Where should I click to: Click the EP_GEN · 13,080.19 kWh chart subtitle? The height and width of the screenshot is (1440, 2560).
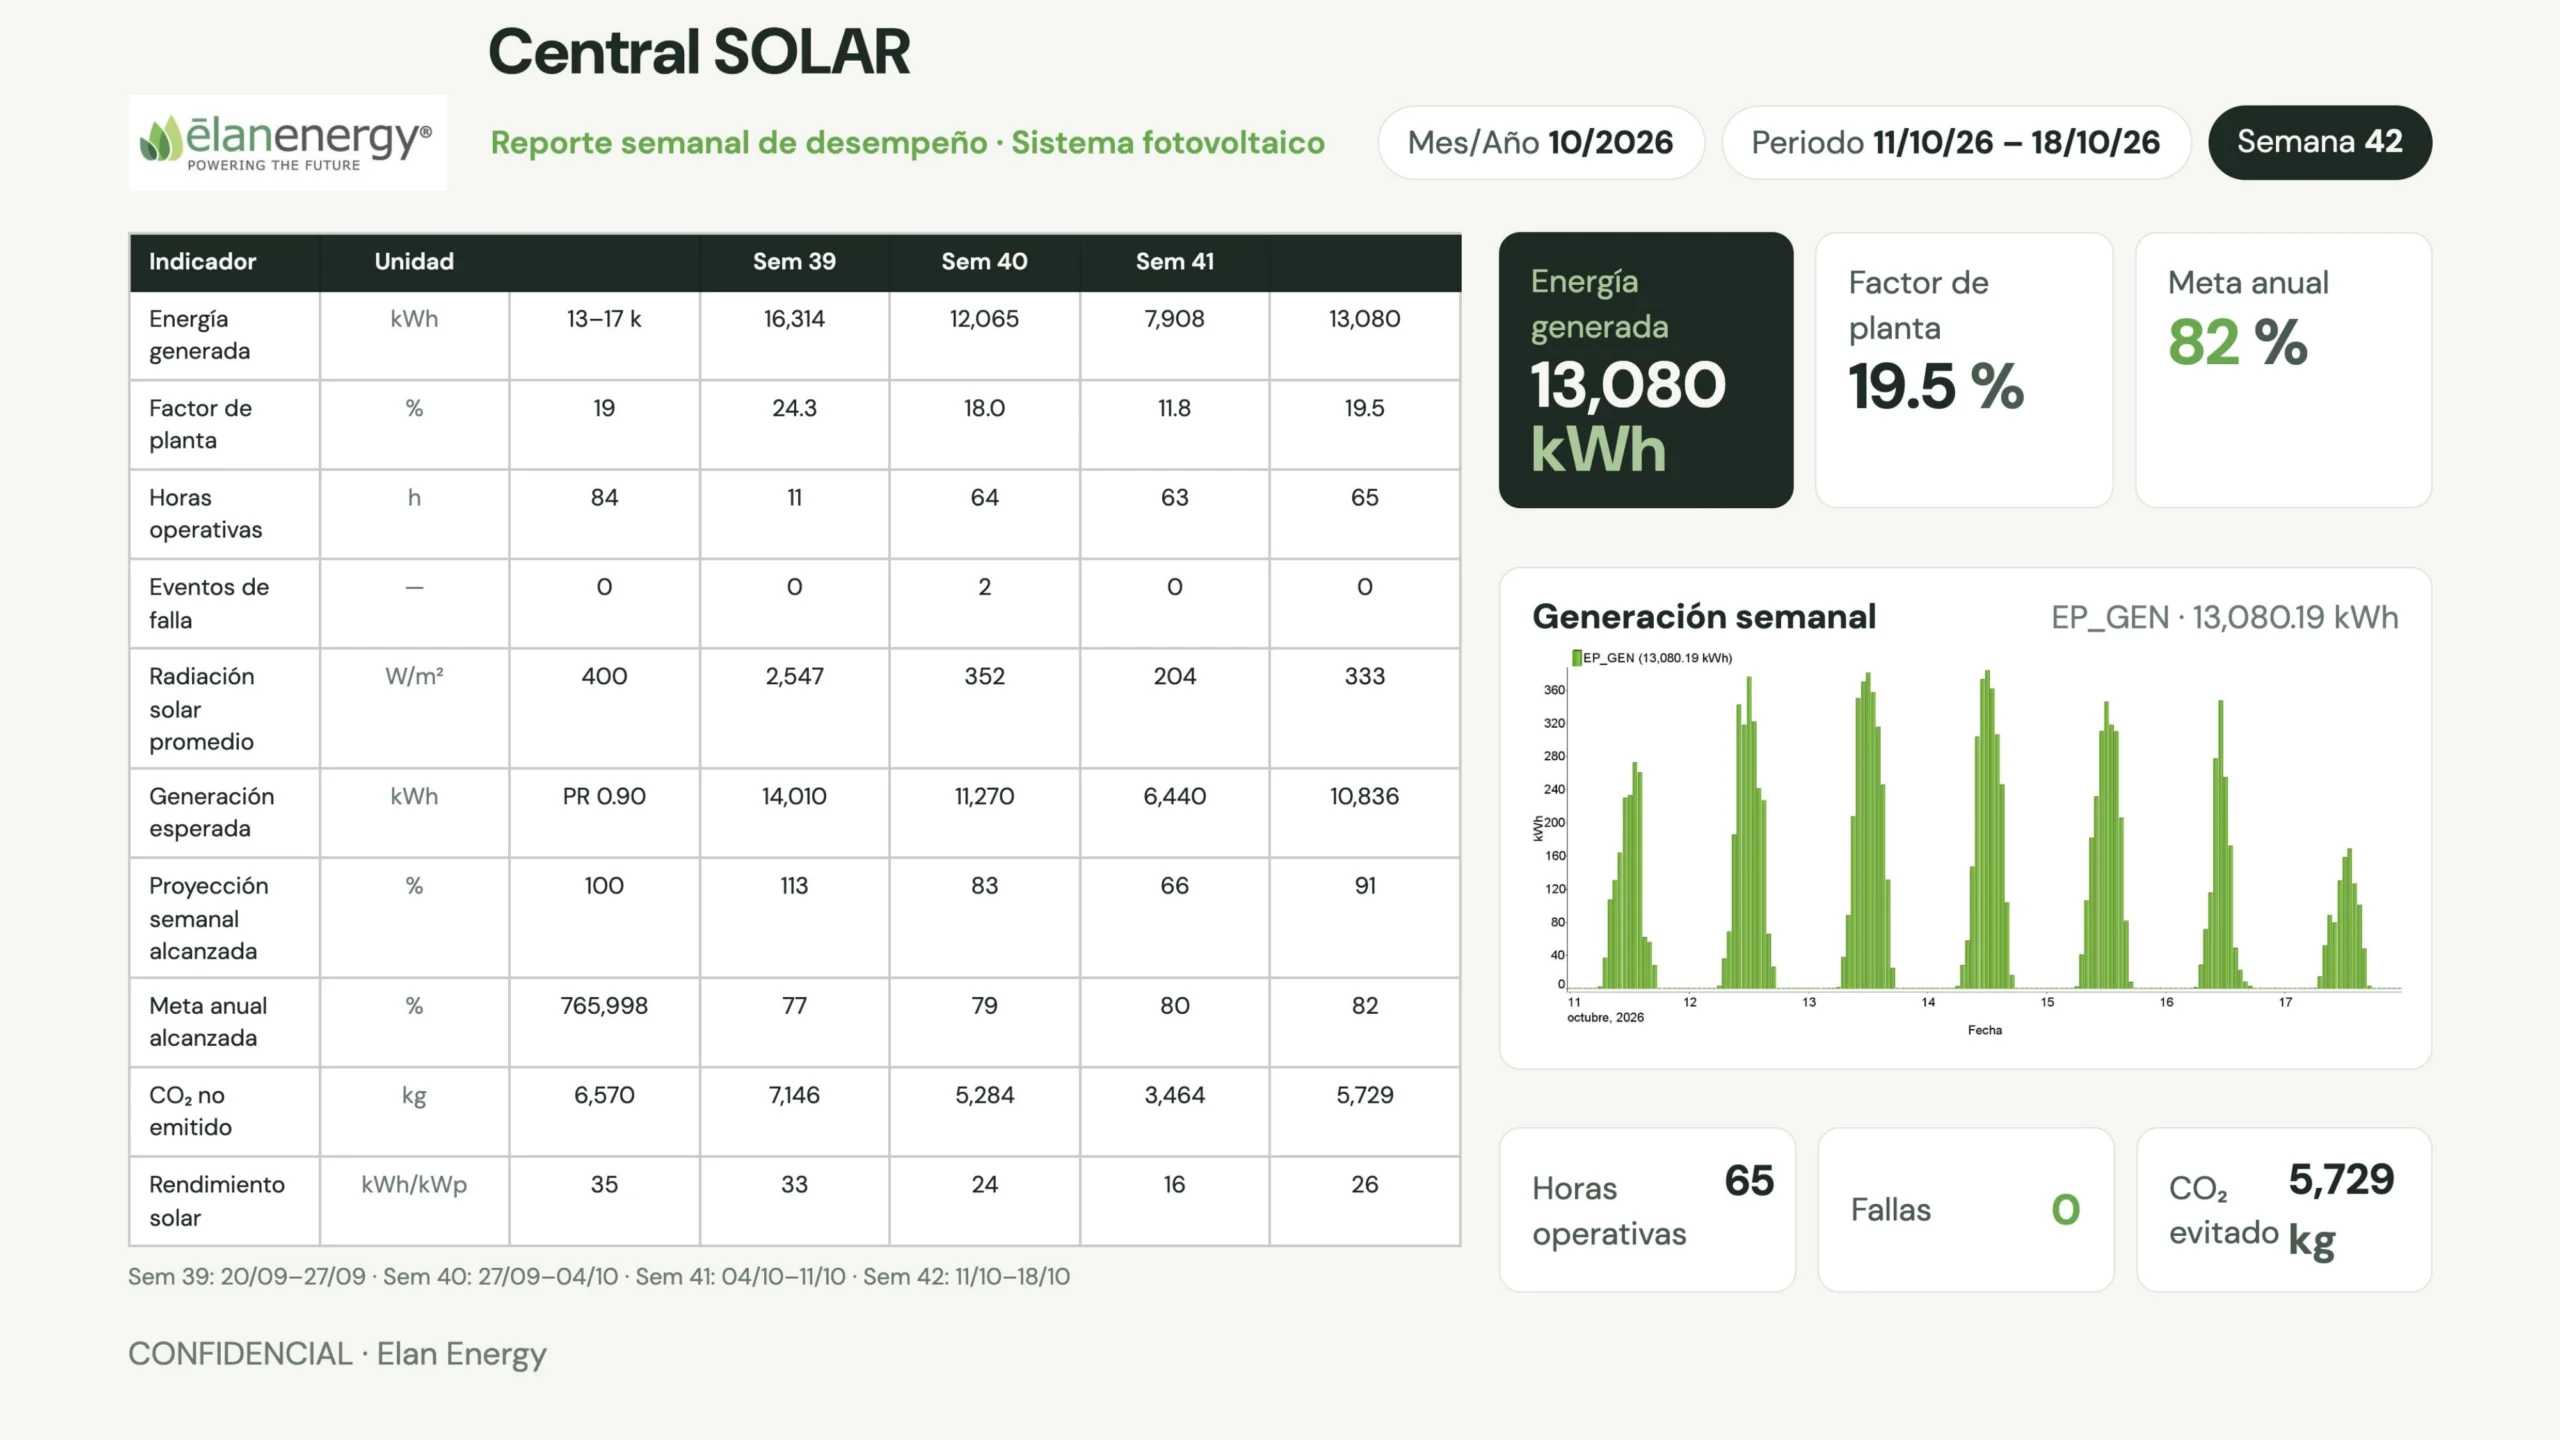[2225, 617]
